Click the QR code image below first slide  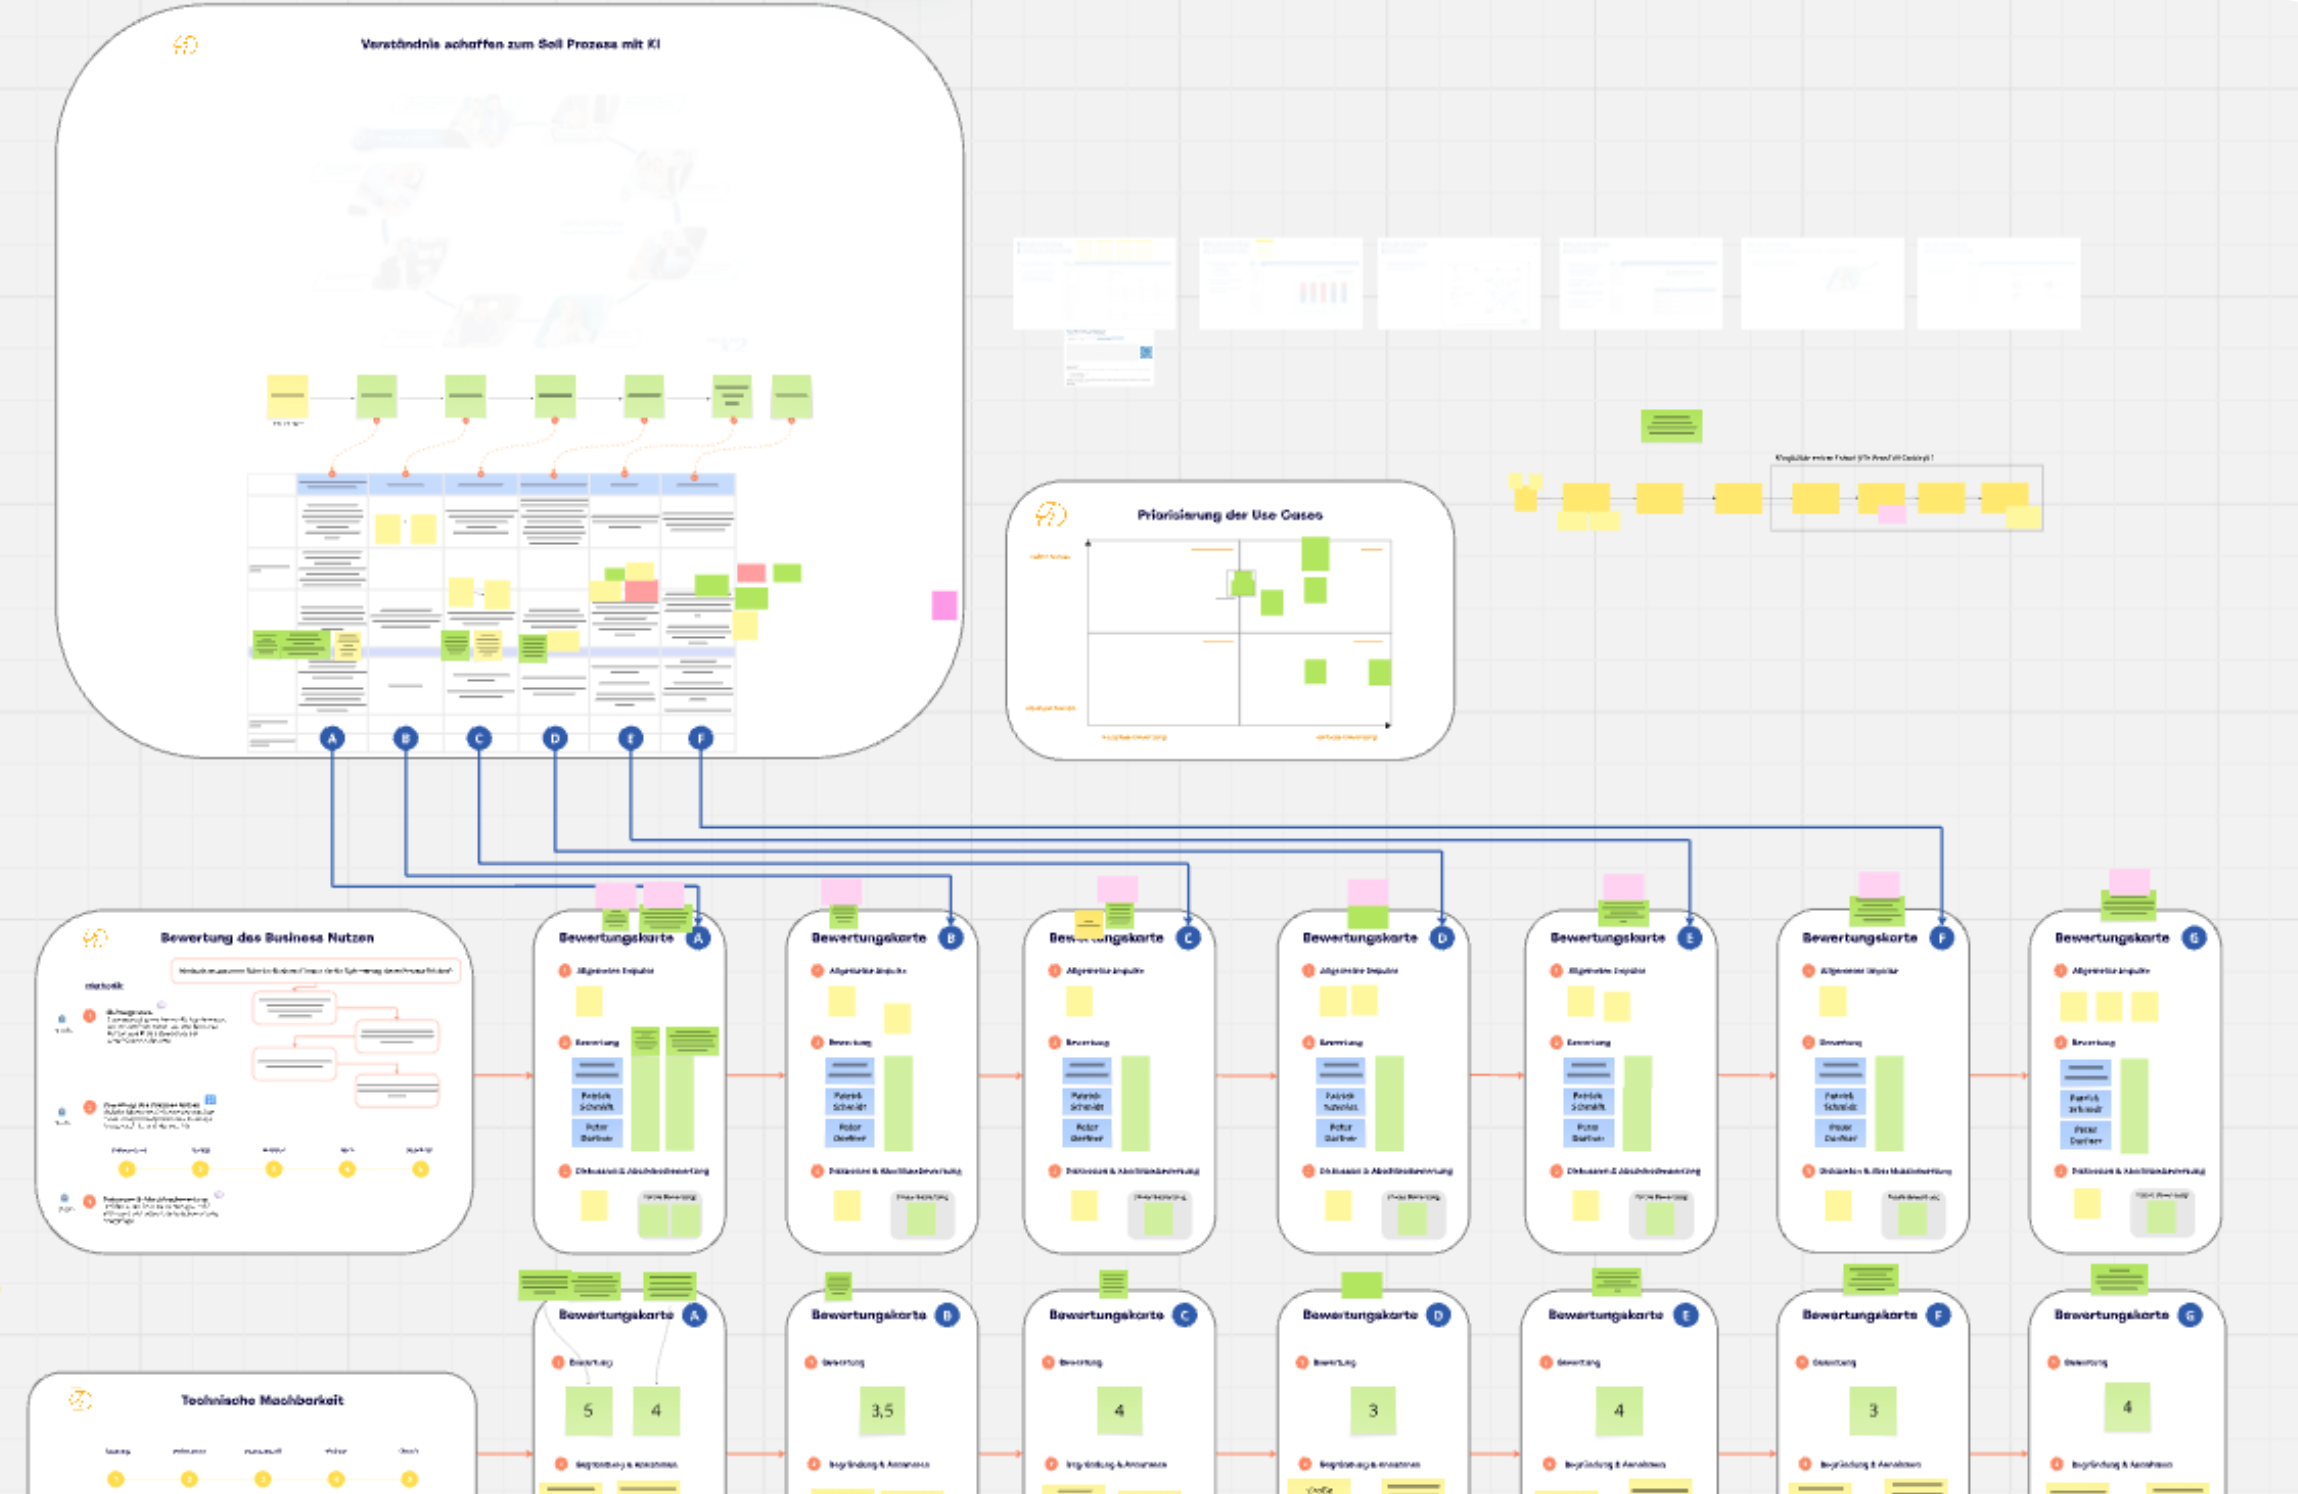pyautogui.click(x=1146, y=352)
